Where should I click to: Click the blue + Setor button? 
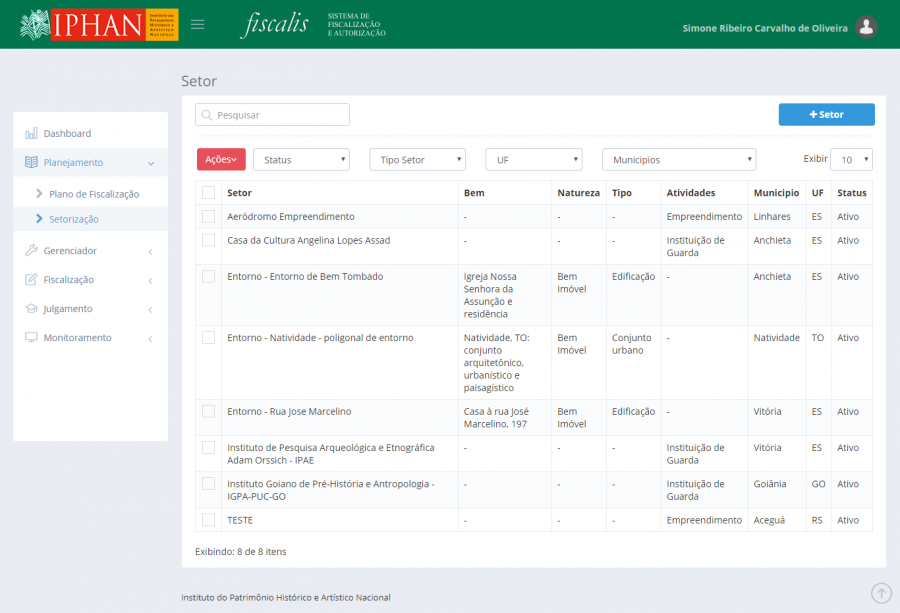pos(826,115)
